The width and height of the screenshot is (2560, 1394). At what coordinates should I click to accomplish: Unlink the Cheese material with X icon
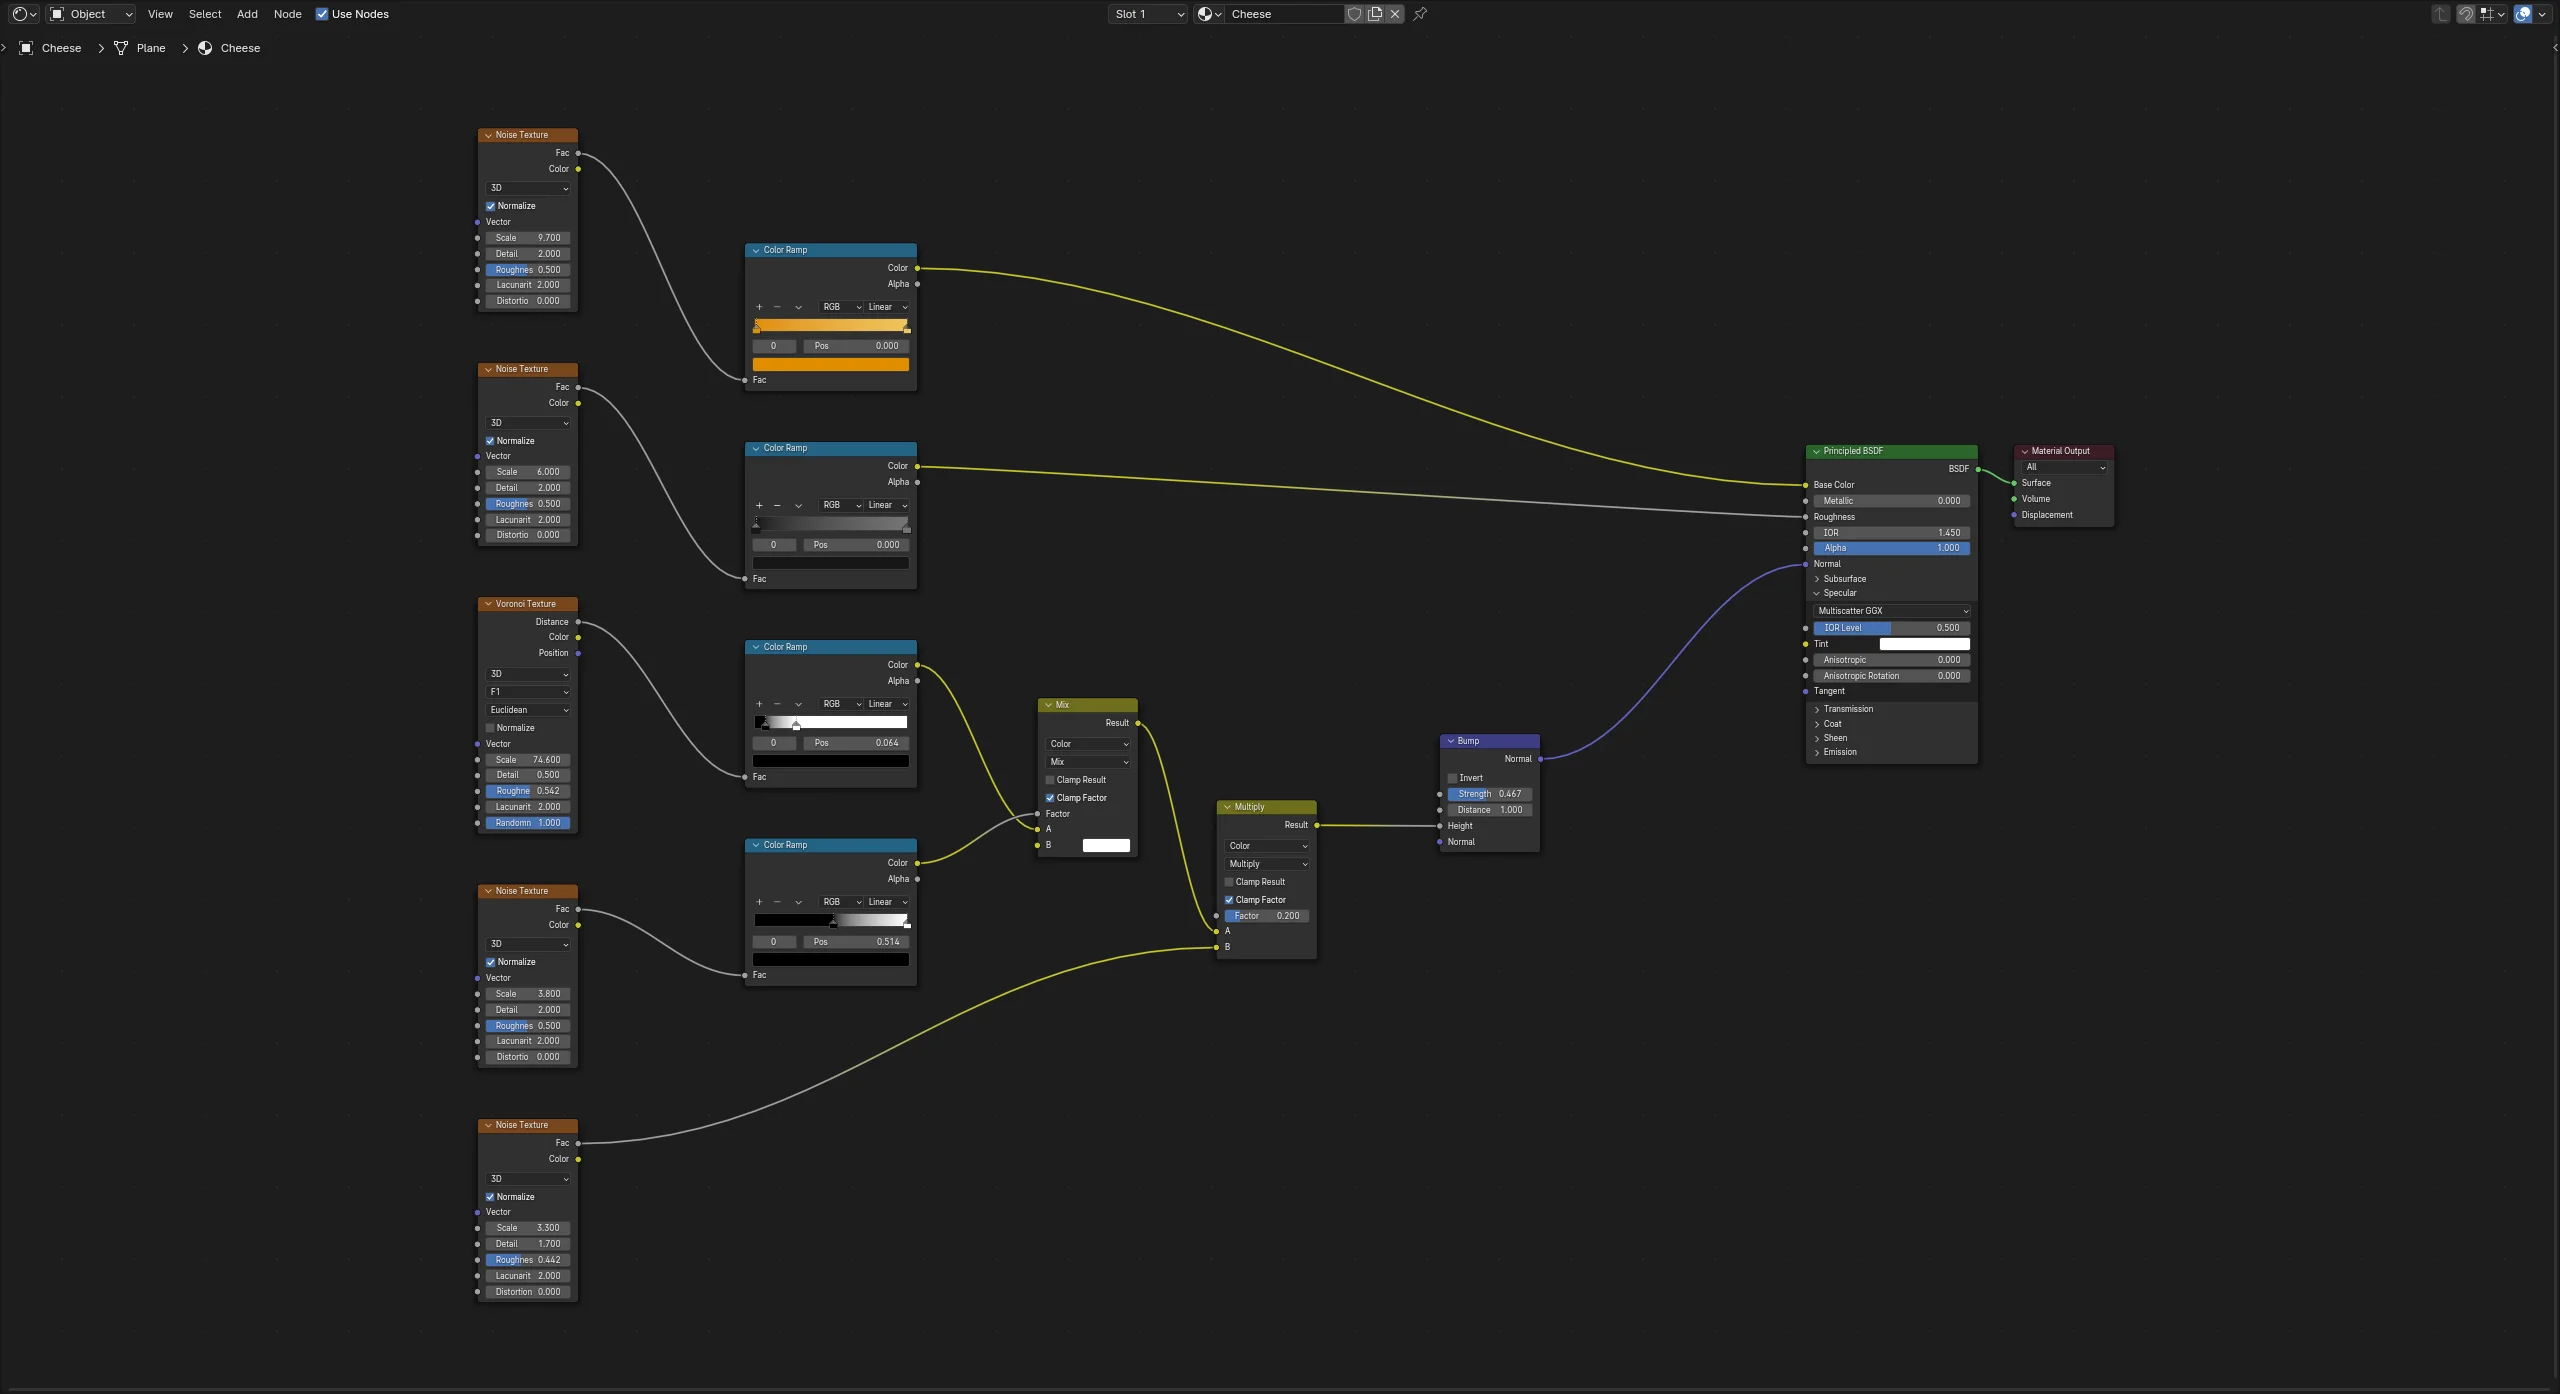(1395, 14)
